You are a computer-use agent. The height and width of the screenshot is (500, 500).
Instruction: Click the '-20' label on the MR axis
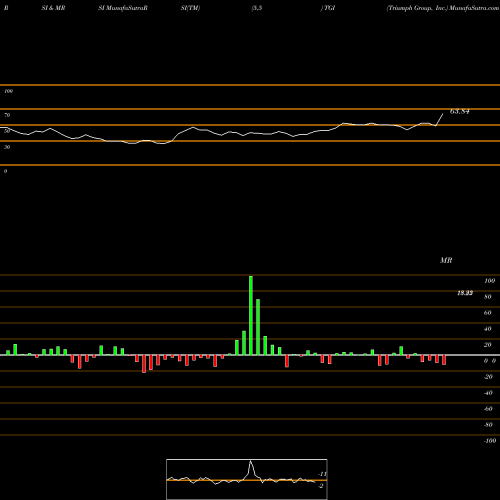click(x=488, y=377)
